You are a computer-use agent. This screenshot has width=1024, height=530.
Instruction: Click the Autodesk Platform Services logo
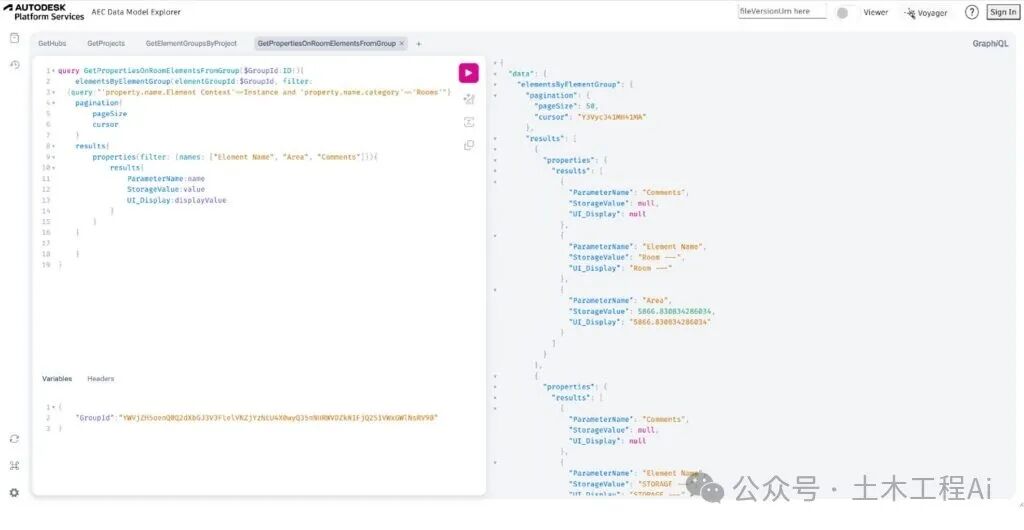tap(44, 12)
